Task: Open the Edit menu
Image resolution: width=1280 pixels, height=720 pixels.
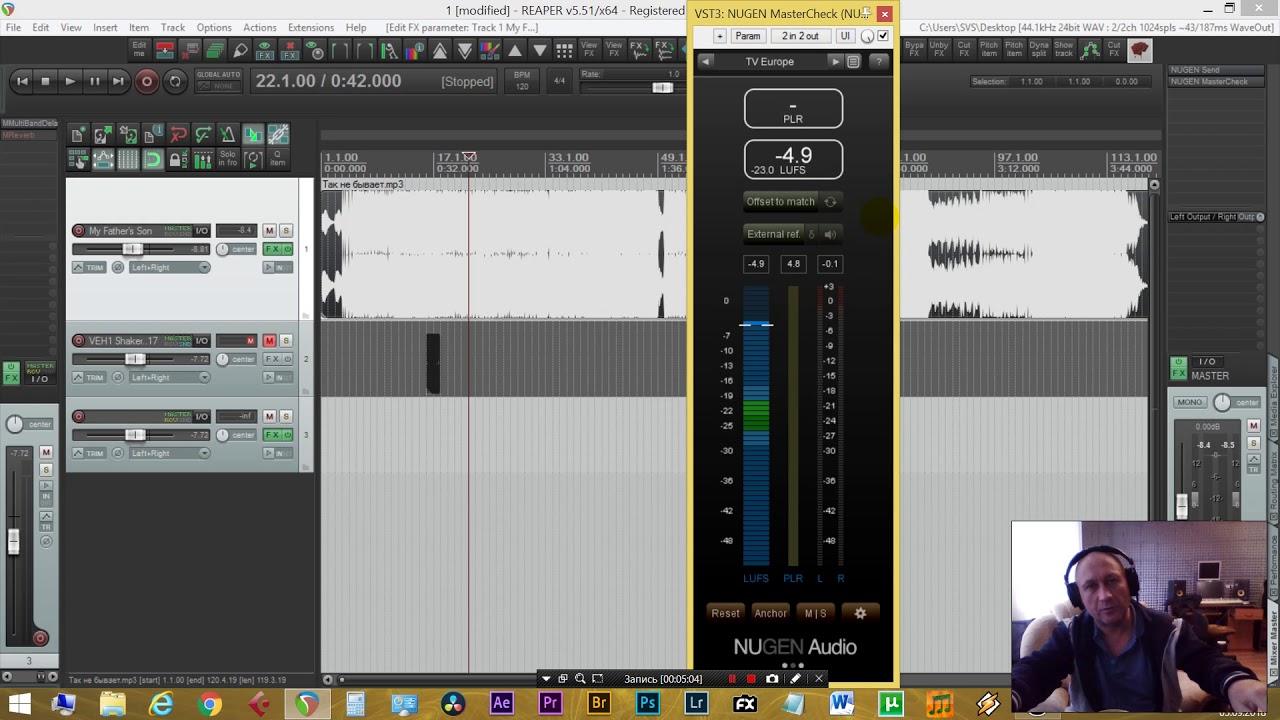Action: coord(40,27)
